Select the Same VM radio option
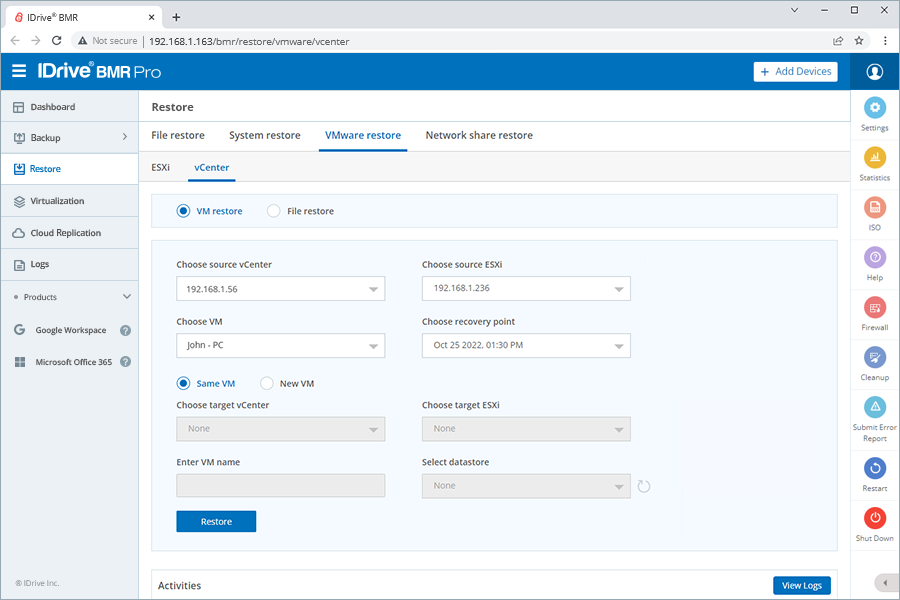Screen dimensions: 900x600 pos(183,383)
